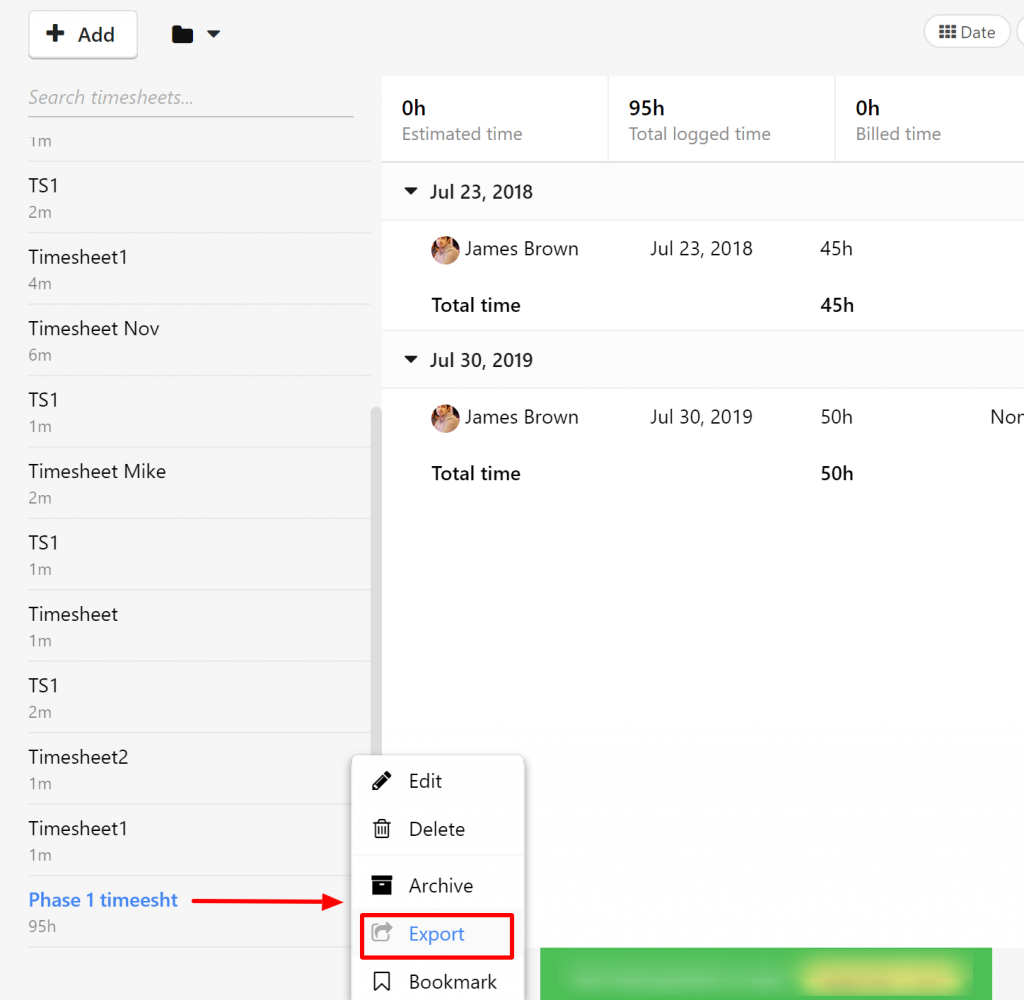Click the Add button
The image size is (1024, 1000).
pos(83,34)
